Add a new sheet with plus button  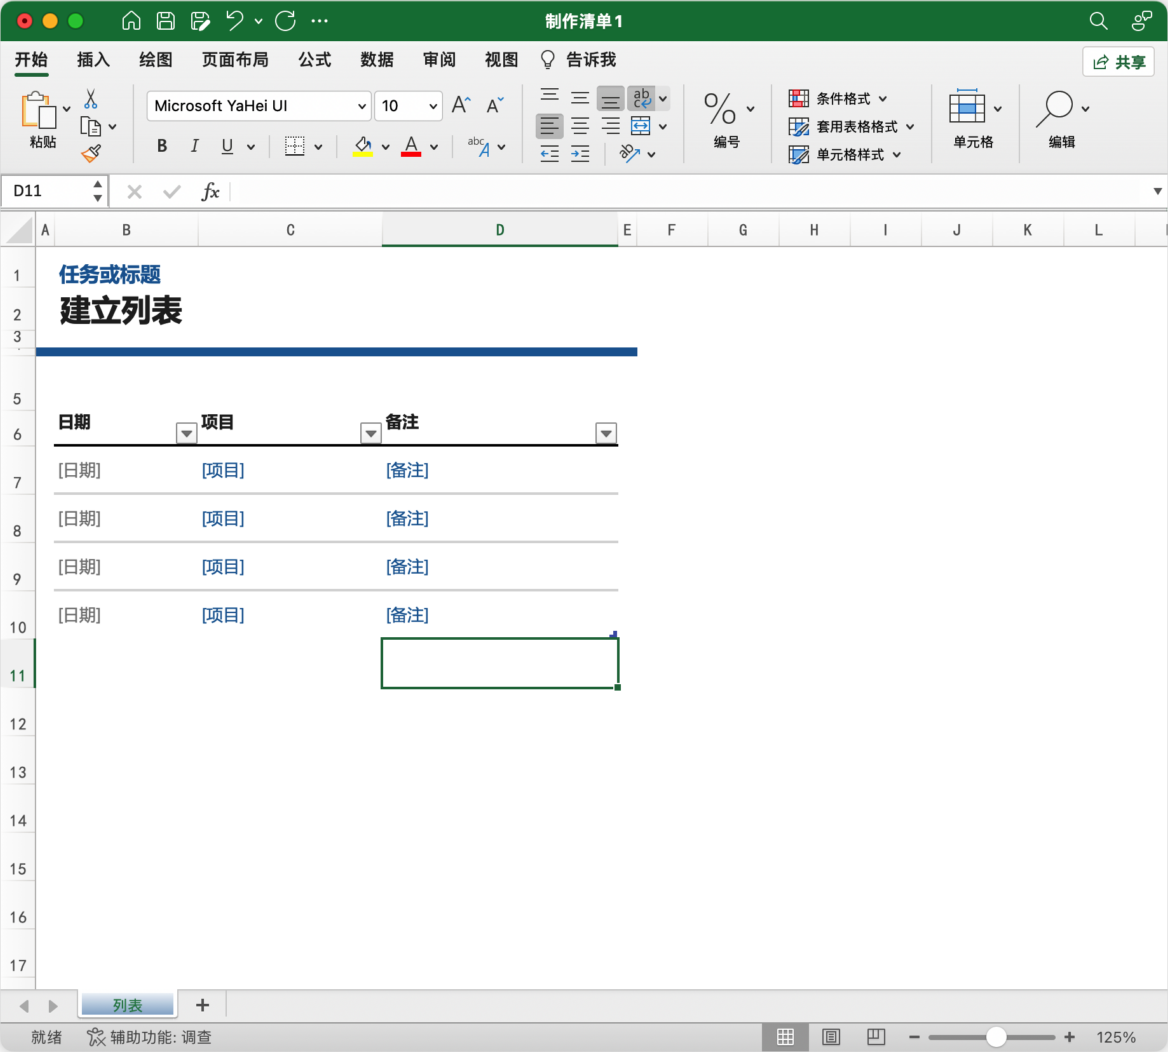tap(202, 1005)
